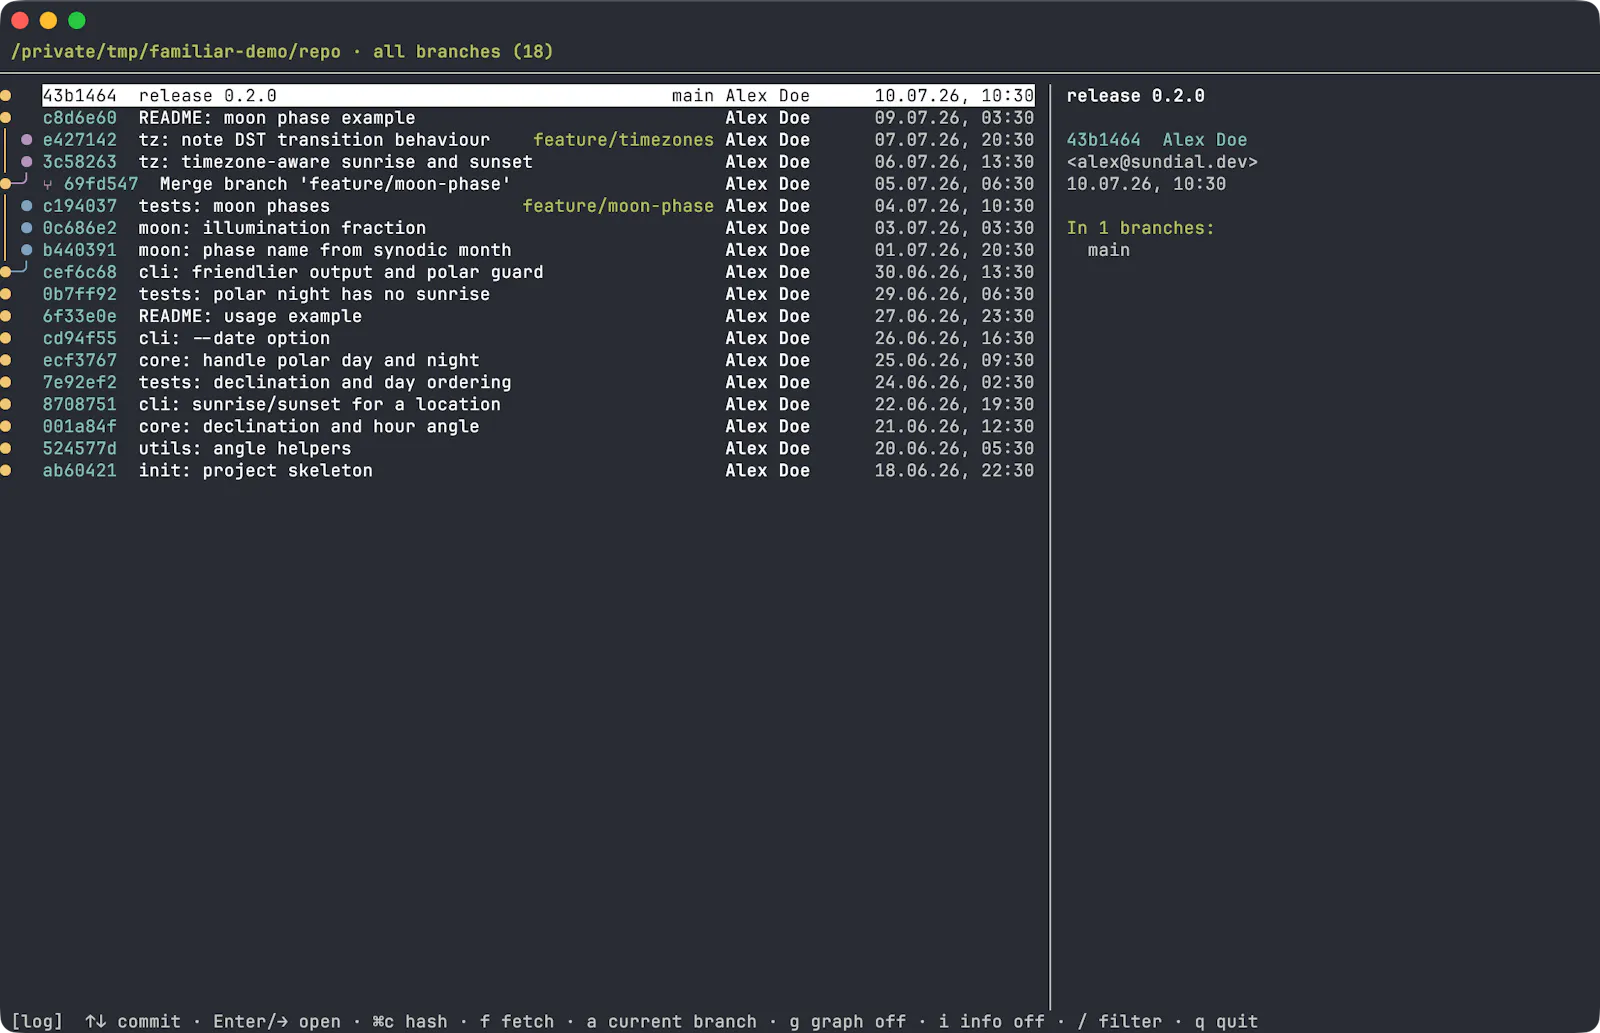Click the merge icon beside commit 69fd547
1600x1033 pixels.
pos(48,184)
